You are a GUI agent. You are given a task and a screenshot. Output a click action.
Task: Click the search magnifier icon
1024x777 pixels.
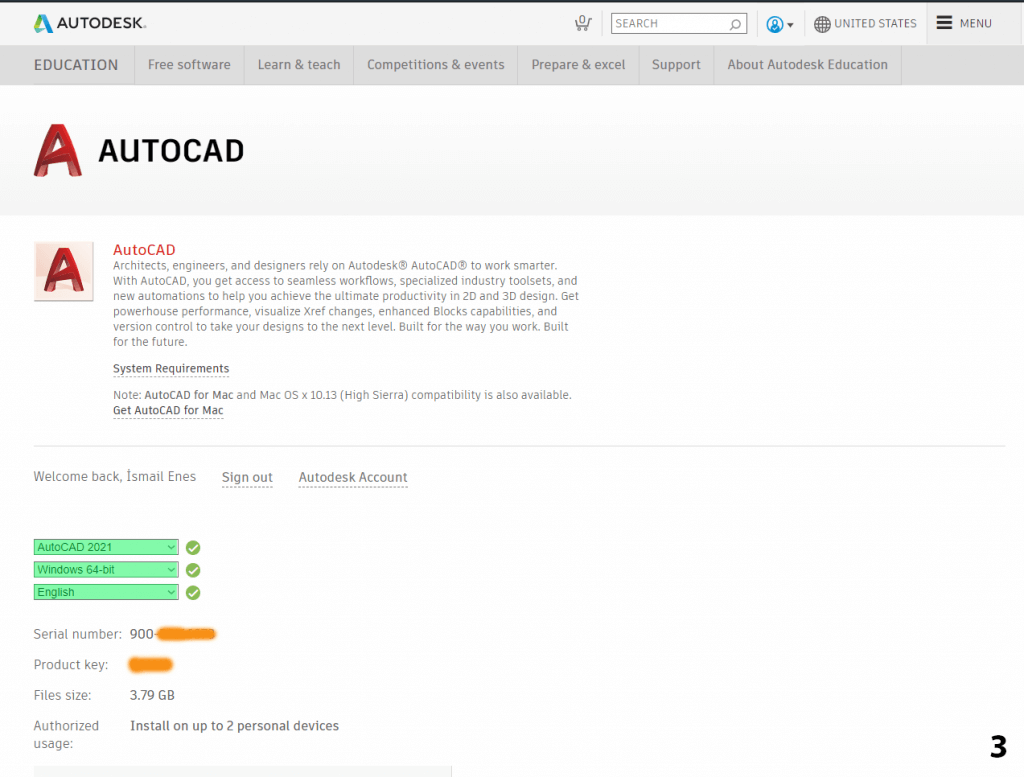(x=733, y=23)
